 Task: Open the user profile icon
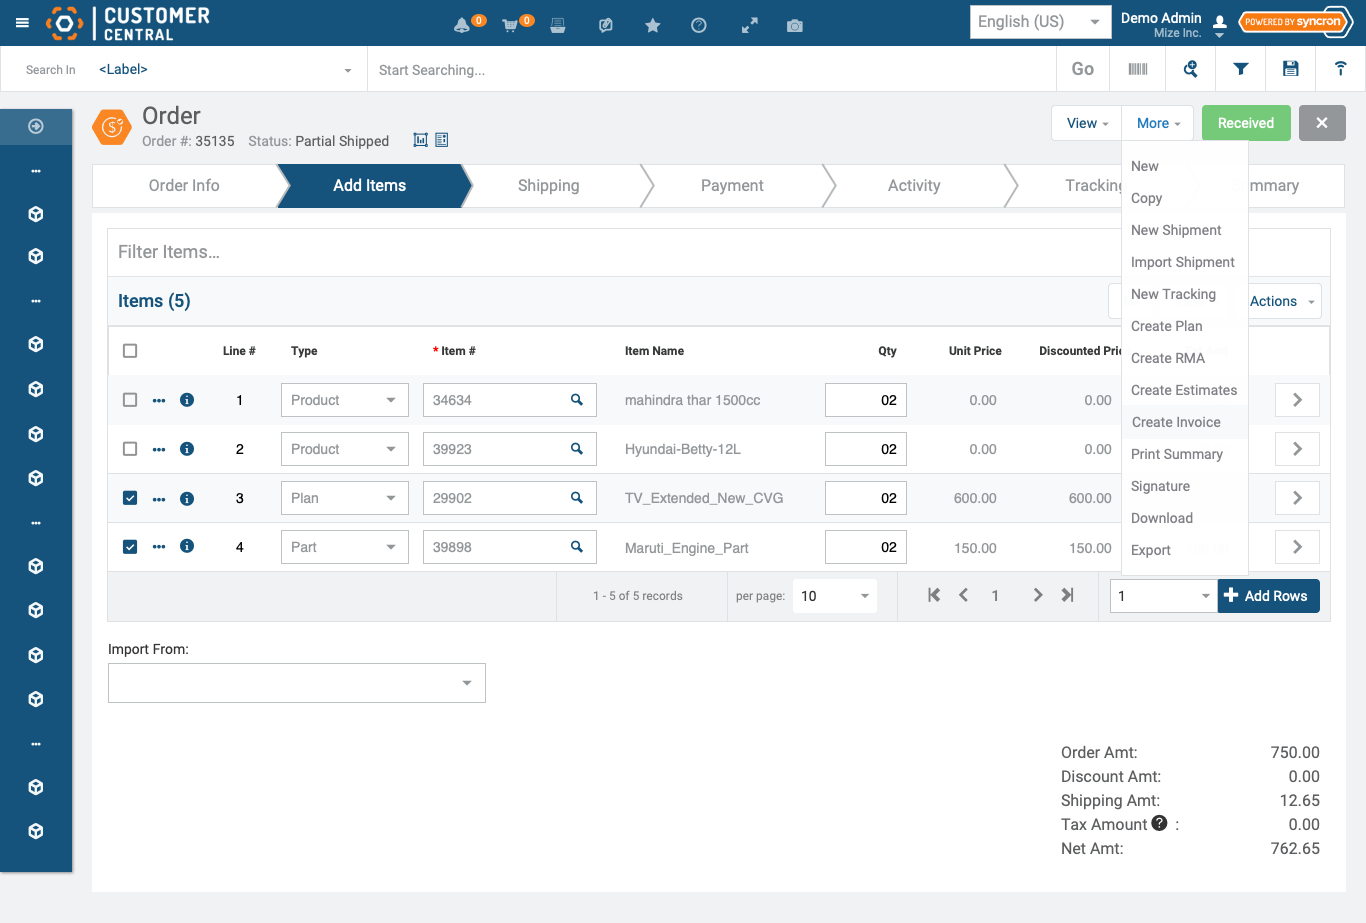click(x=1220, y=23)
